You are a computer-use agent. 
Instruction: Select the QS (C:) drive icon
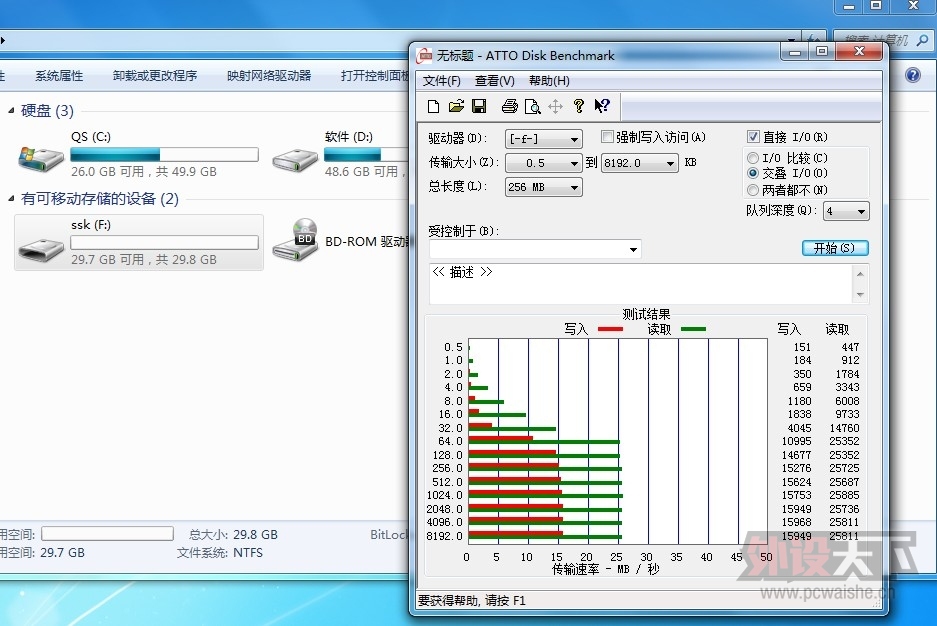coord(41,158)
